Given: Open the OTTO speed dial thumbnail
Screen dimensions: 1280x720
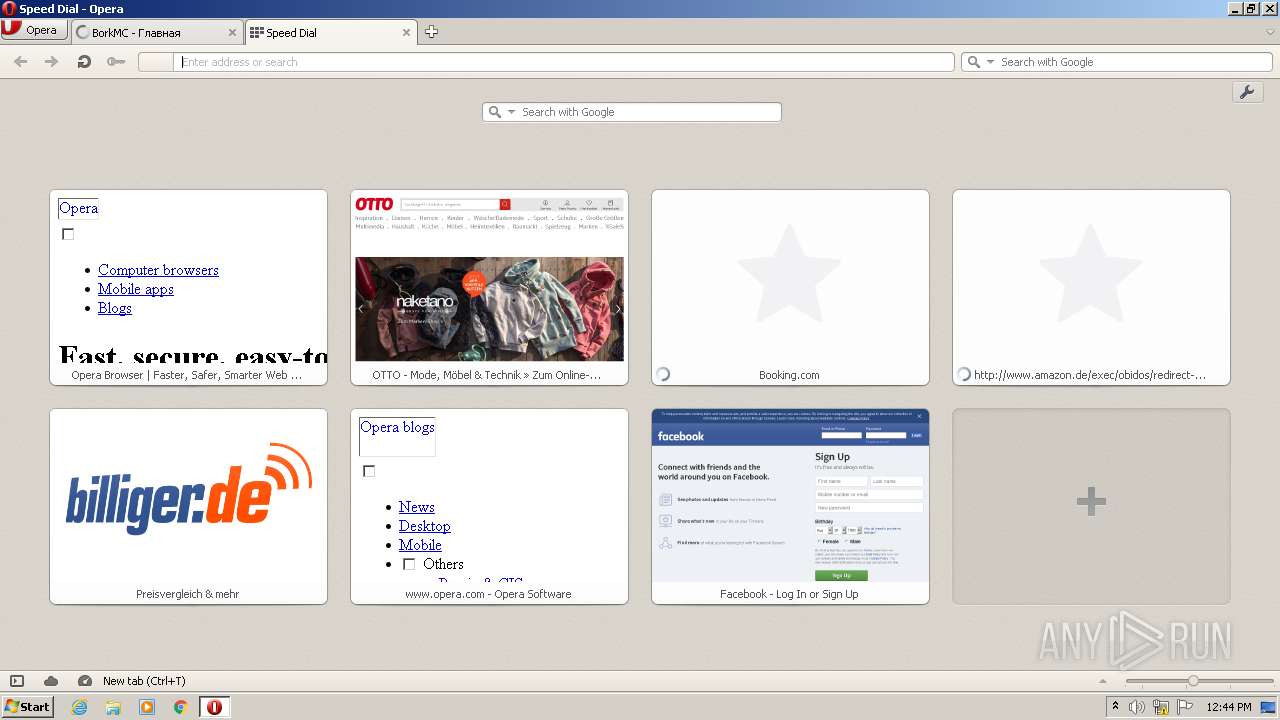Looking at the screenshot, I should [489, 287].
